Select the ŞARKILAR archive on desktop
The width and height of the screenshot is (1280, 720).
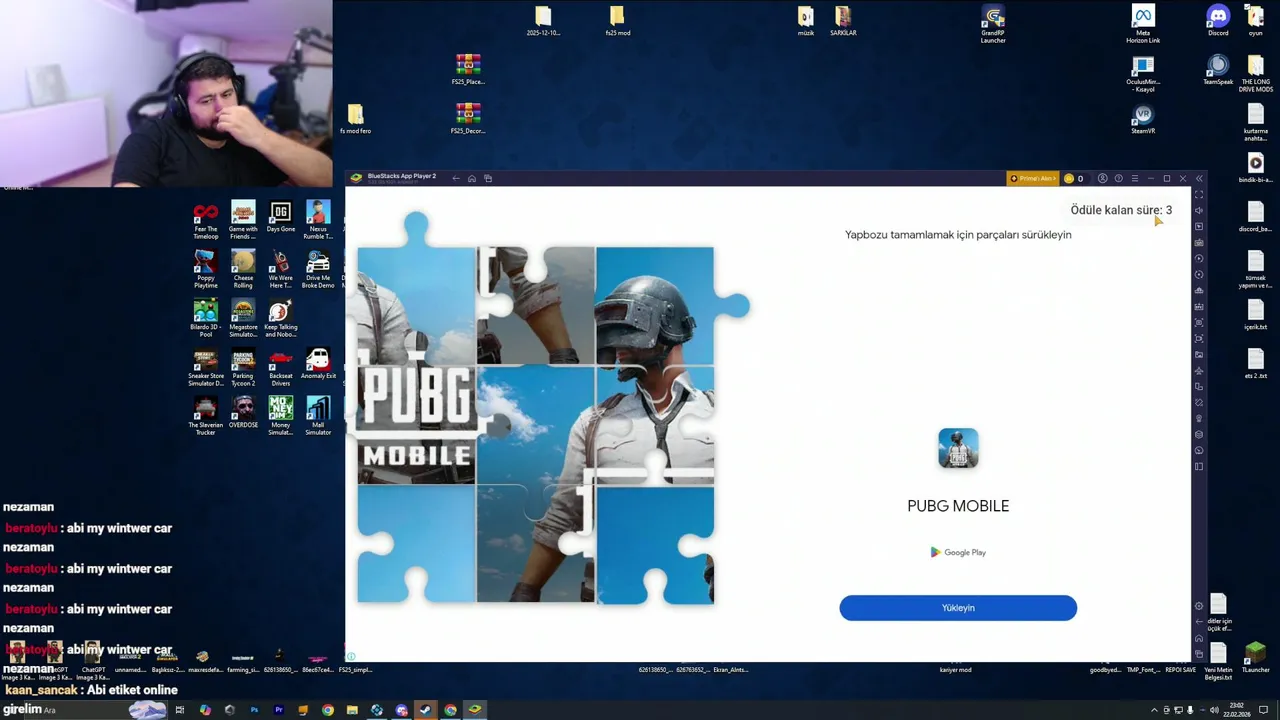(843, 21)
